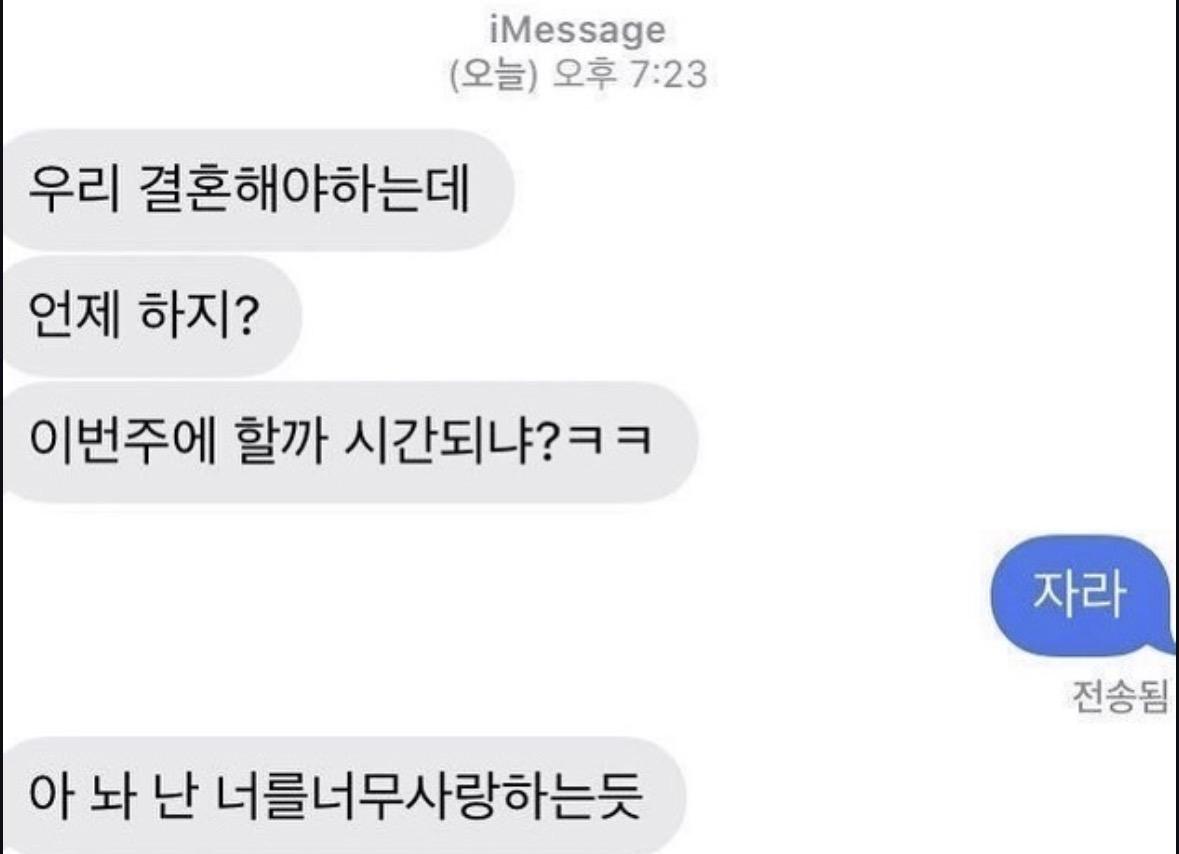
Task: Click the word 하지? in second bubble
Action: (199, 315)
